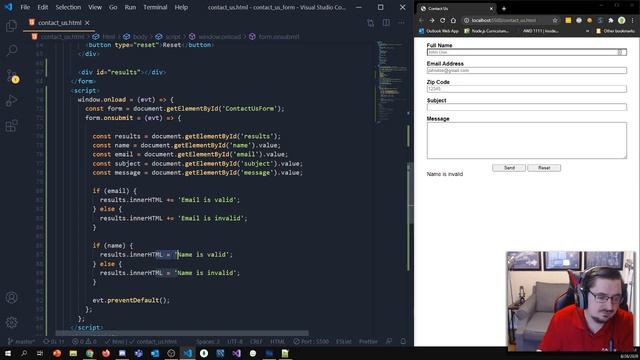Click the Subject input field
Screen dimensions: 640x360
click(x=527, y=107)
